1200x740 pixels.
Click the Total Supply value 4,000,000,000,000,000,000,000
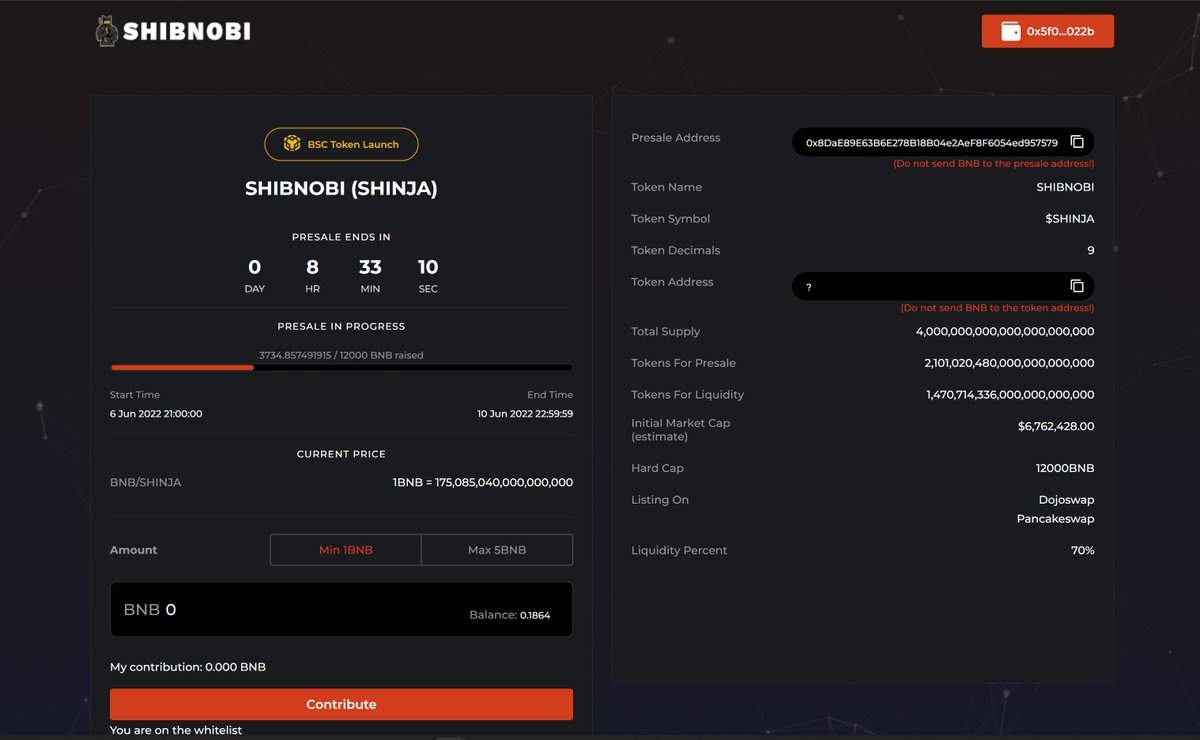[1005, 331]
